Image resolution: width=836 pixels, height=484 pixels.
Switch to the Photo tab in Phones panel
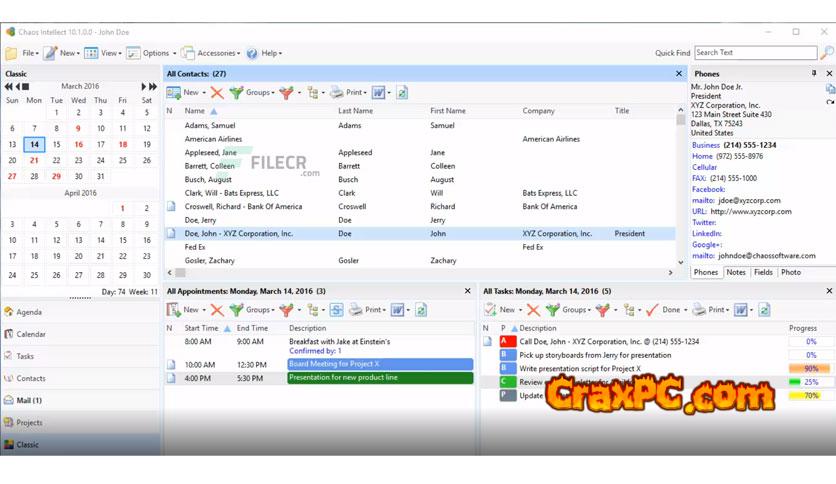791,272
